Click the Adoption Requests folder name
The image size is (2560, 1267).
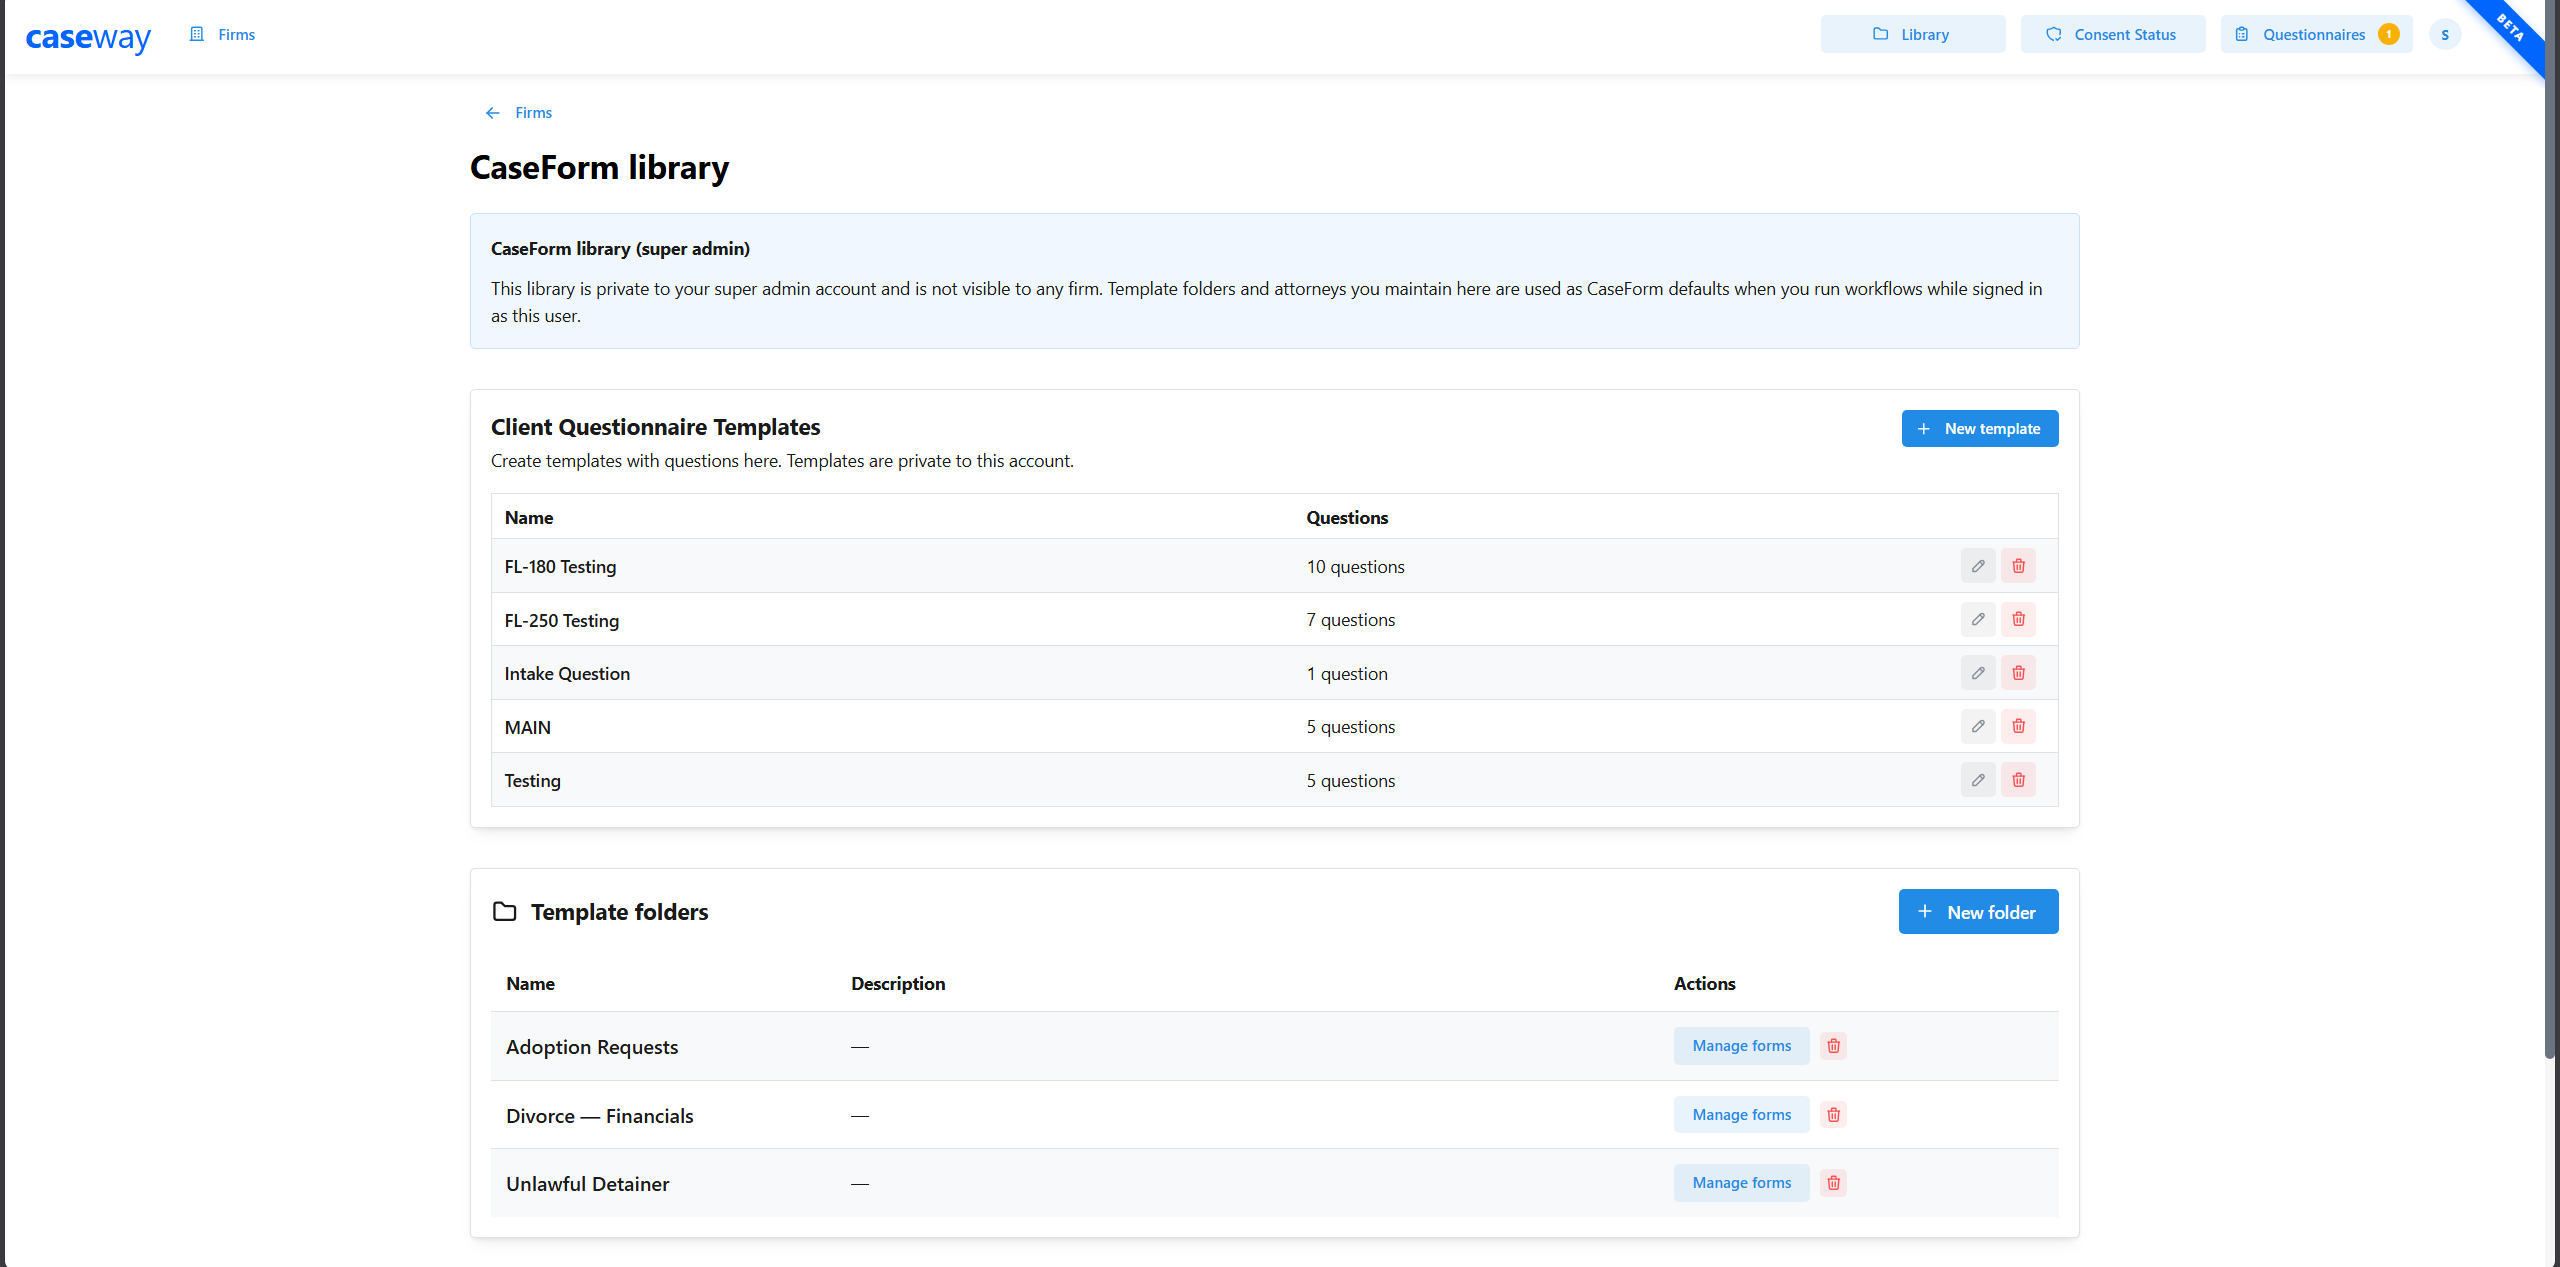point(592,1047)
